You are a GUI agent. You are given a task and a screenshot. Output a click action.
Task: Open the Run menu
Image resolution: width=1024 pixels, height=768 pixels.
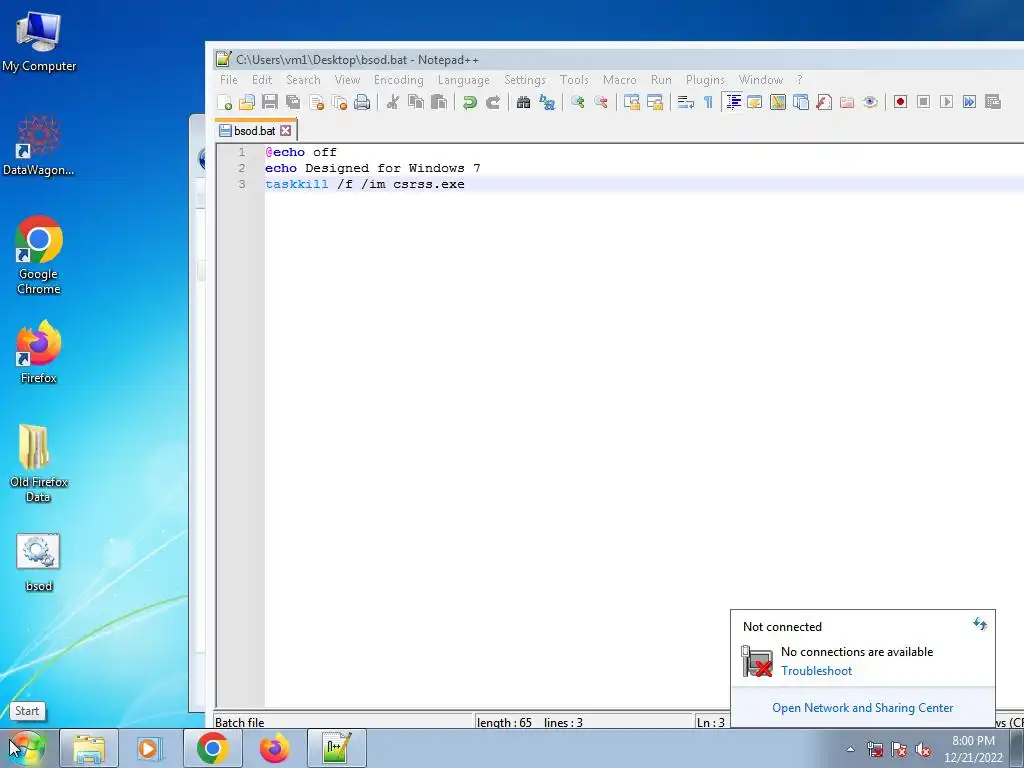pos(661,80)
